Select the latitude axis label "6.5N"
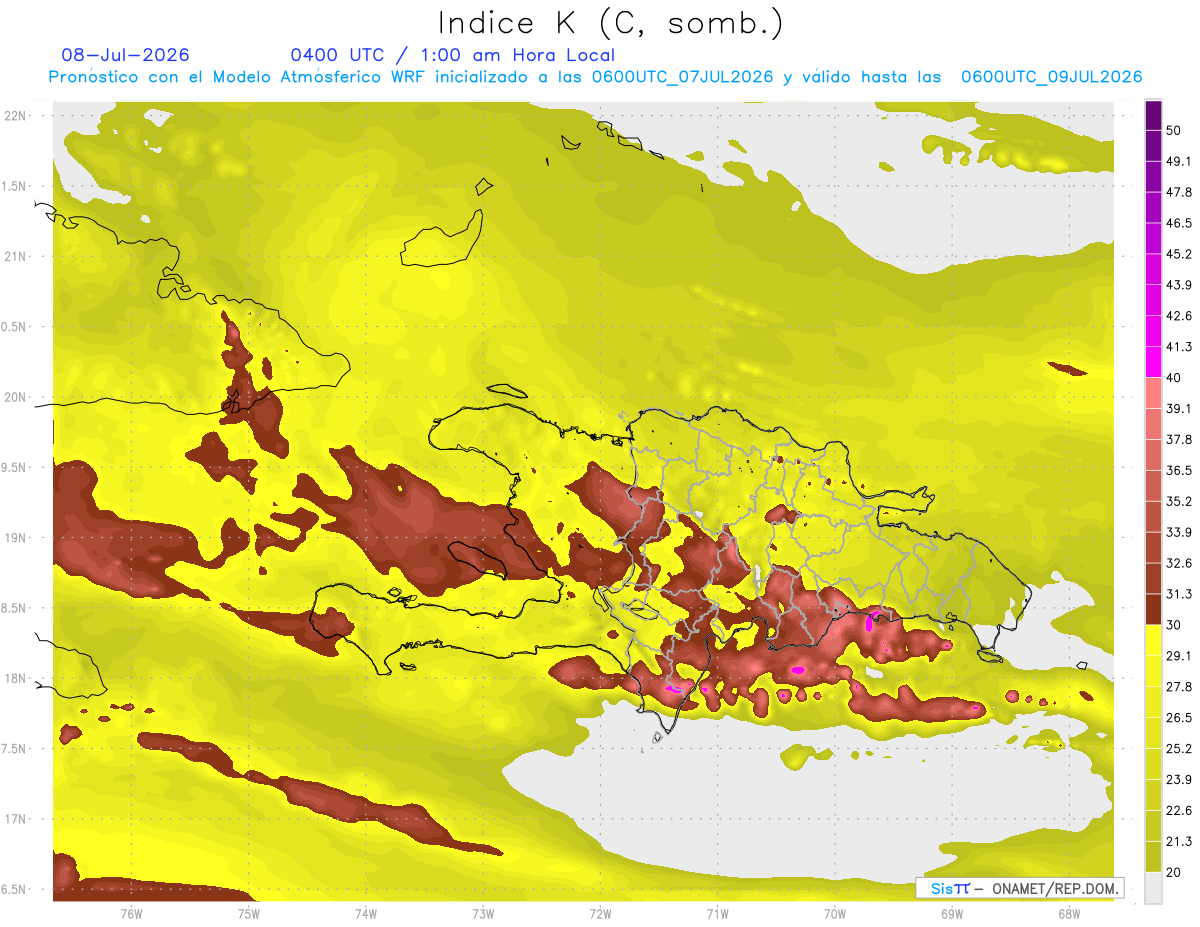 click(15, 889)
